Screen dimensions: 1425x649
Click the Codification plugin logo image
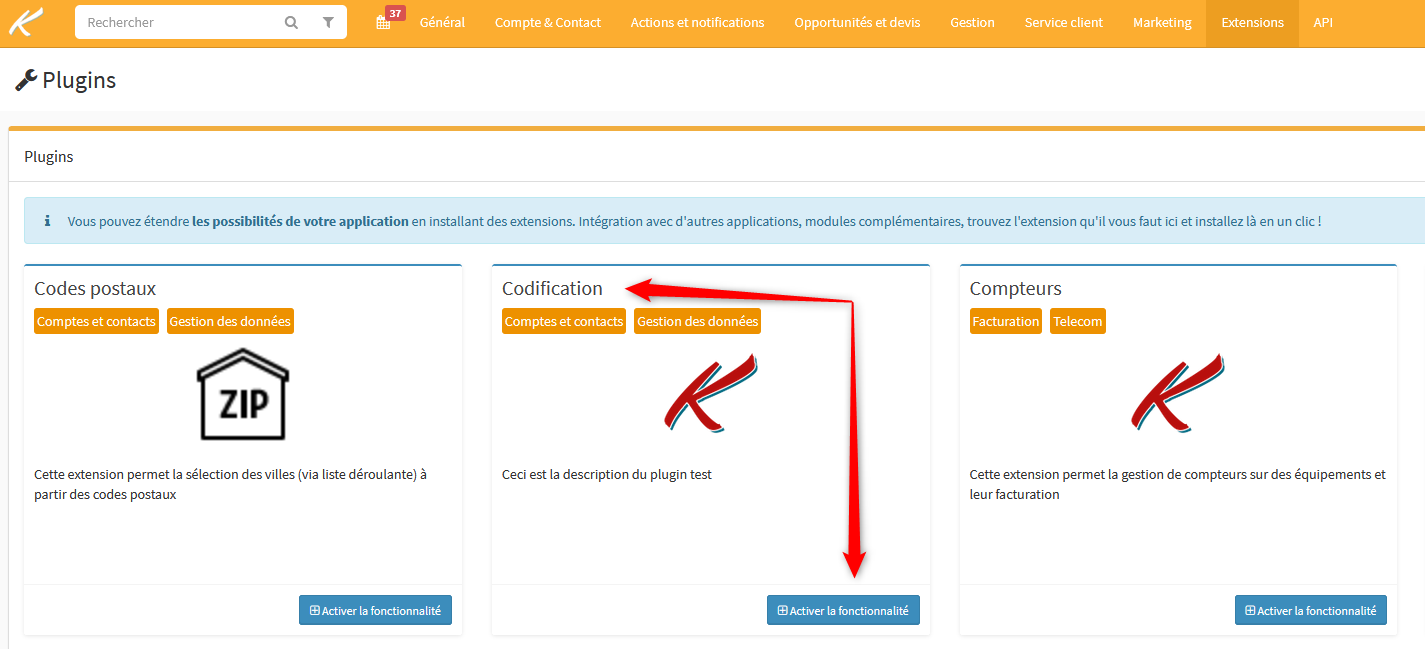(711, 393)
